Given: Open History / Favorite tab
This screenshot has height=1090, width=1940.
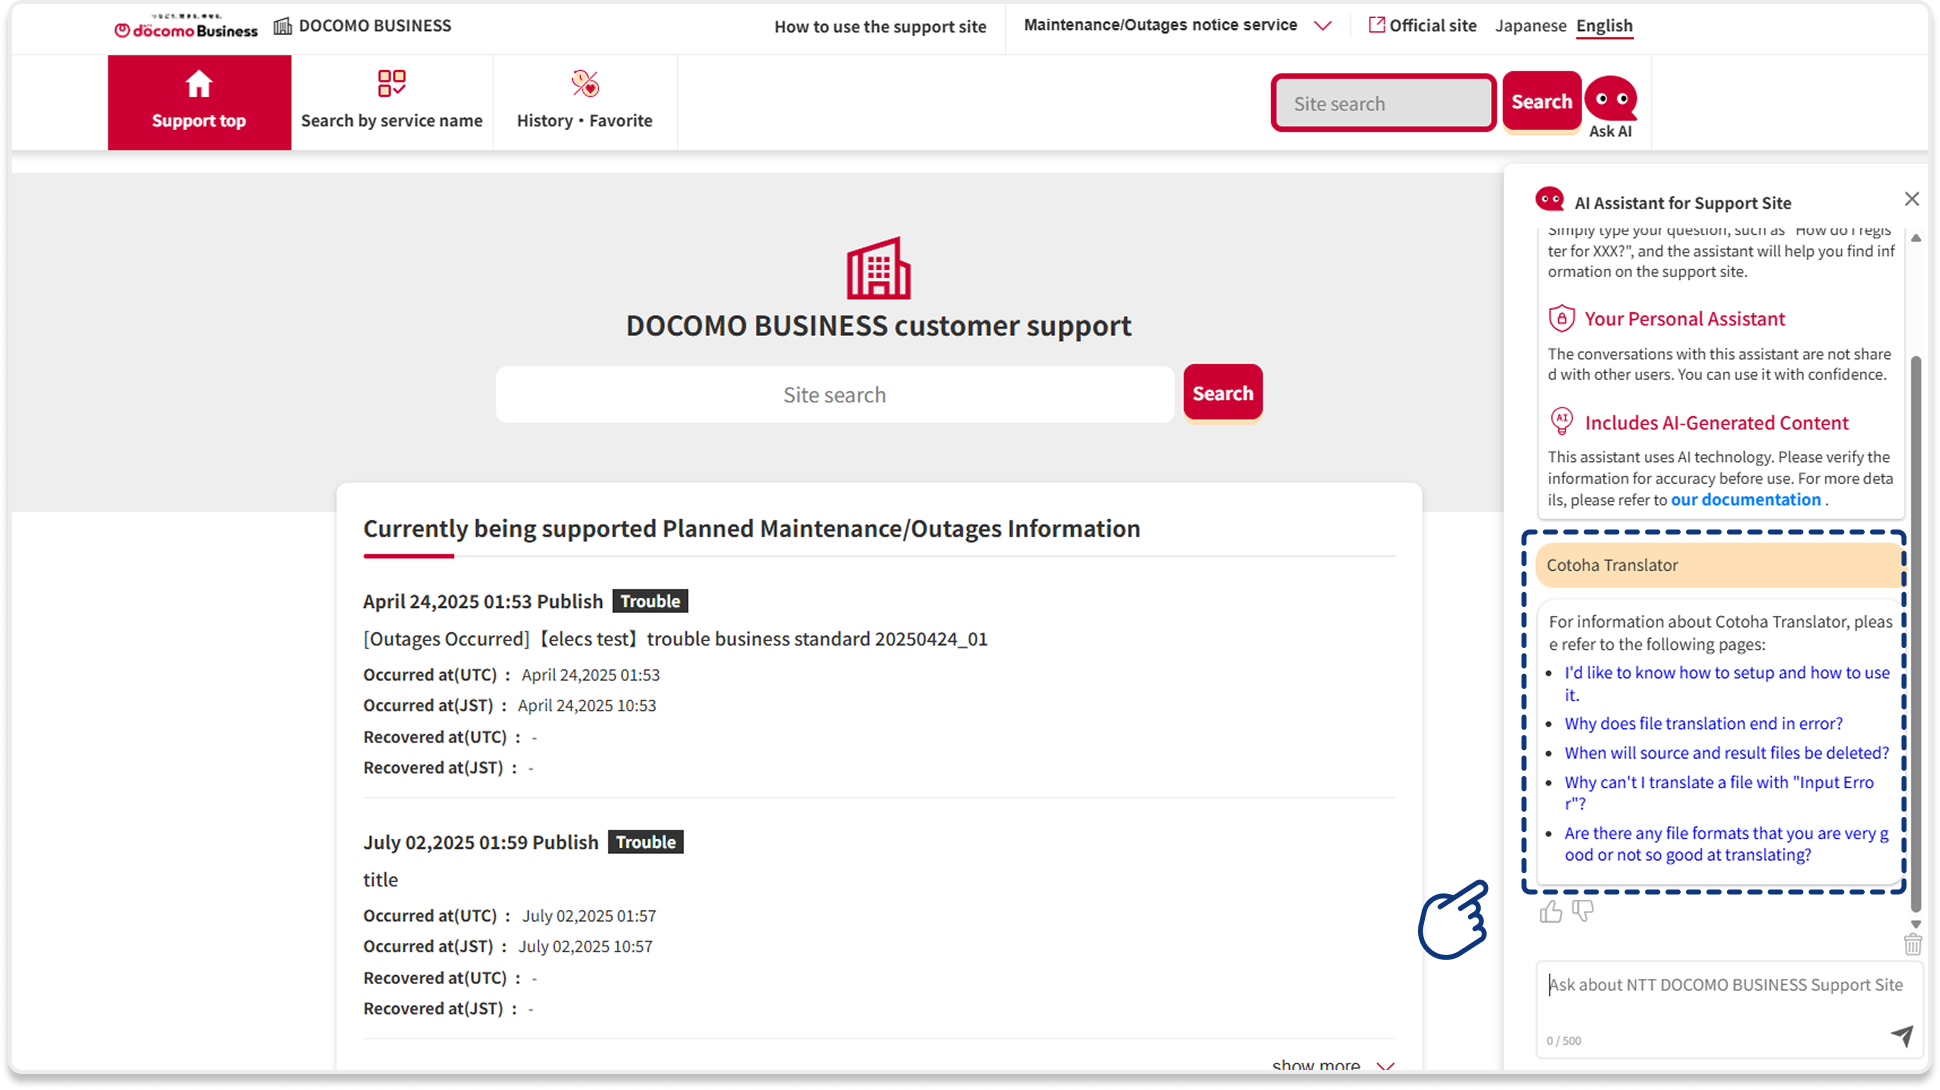Looking at the screenshot, I should coord(584,102).
